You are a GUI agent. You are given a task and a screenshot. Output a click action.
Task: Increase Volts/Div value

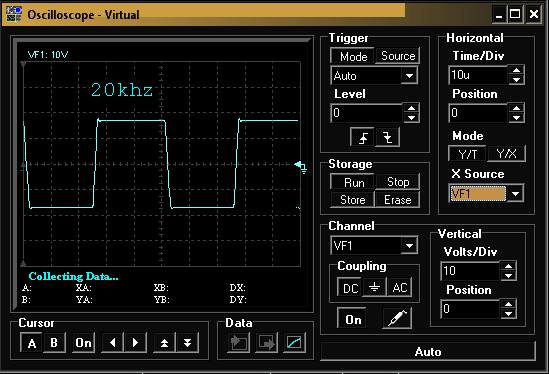coord(508,266)
